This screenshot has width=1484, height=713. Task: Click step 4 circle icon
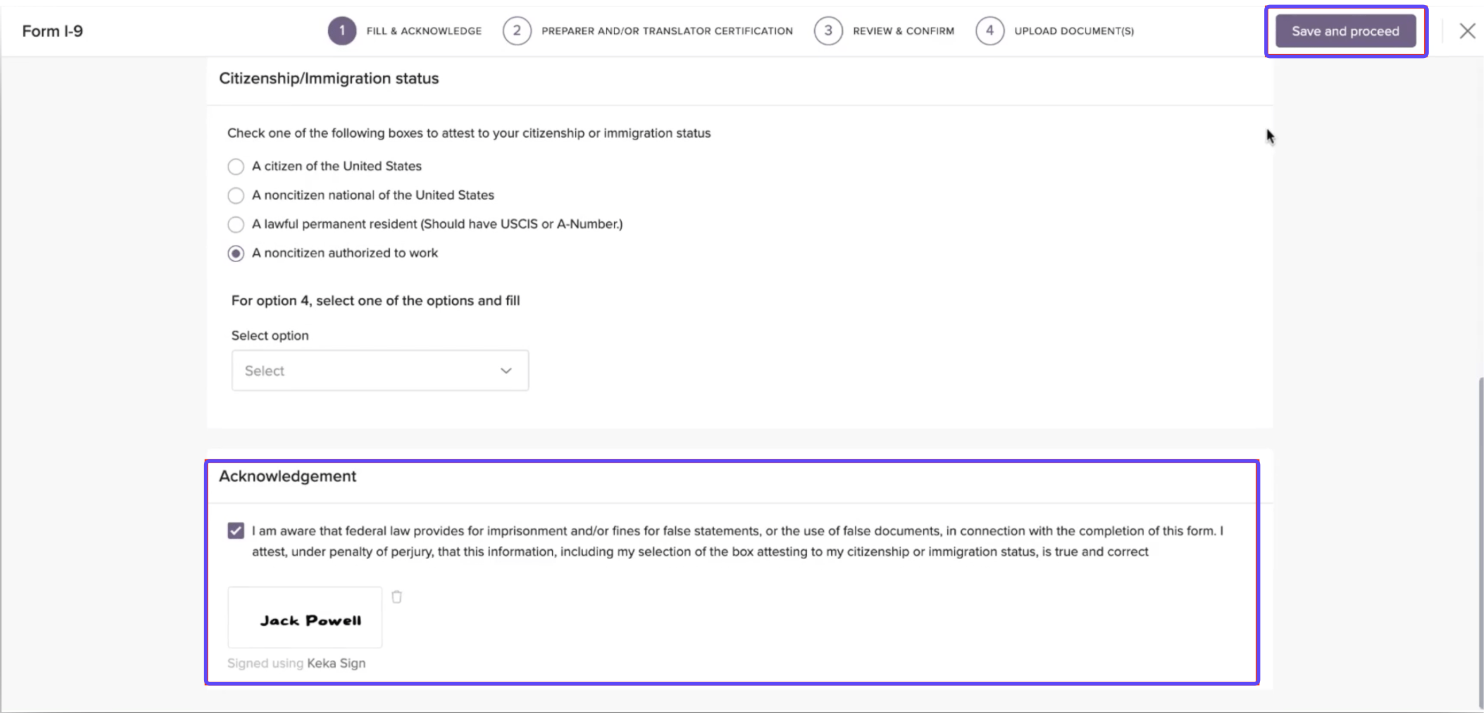click(990, 31)
